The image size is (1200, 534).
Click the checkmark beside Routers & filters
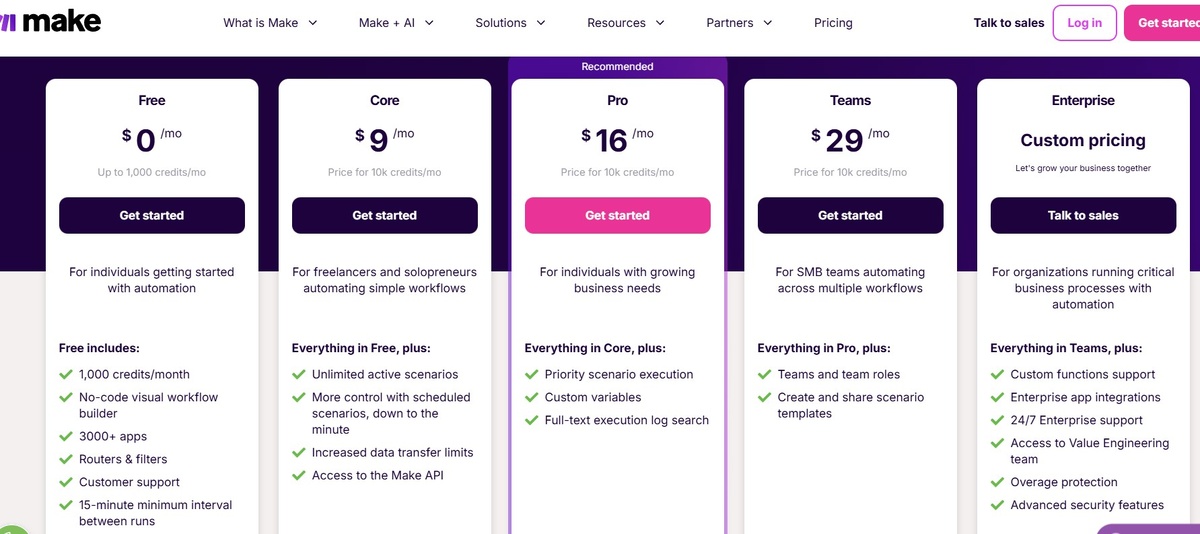click(x=66, y=460)
